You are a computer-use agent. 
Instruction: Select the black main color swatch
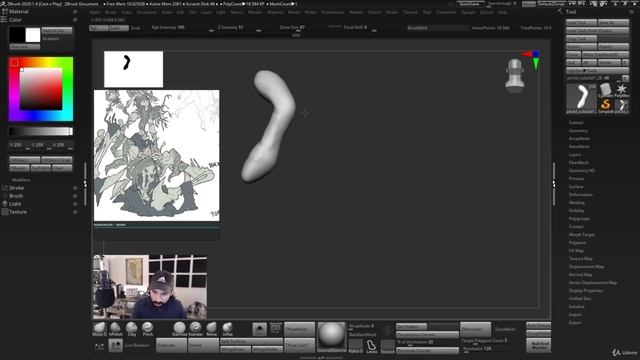click(17, 35)
